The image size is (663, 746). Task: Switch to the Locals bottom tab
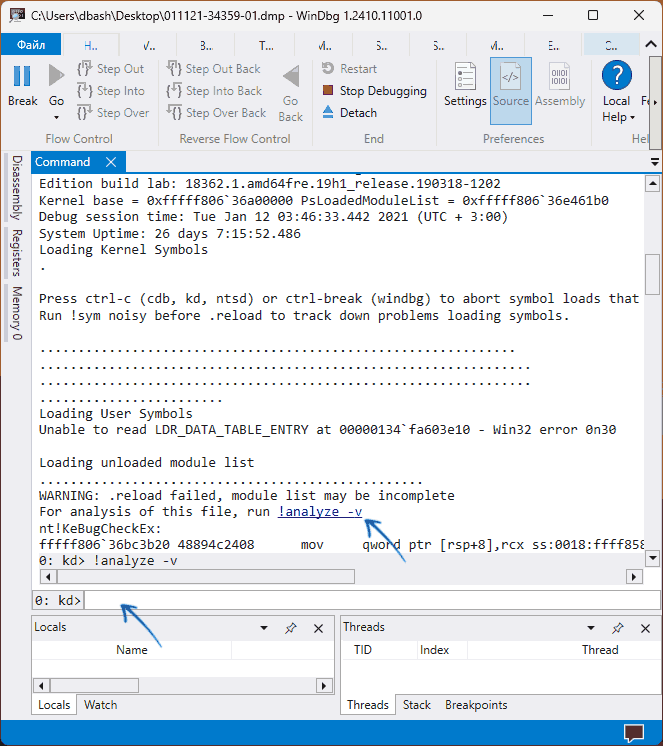[x=54, y=705]
